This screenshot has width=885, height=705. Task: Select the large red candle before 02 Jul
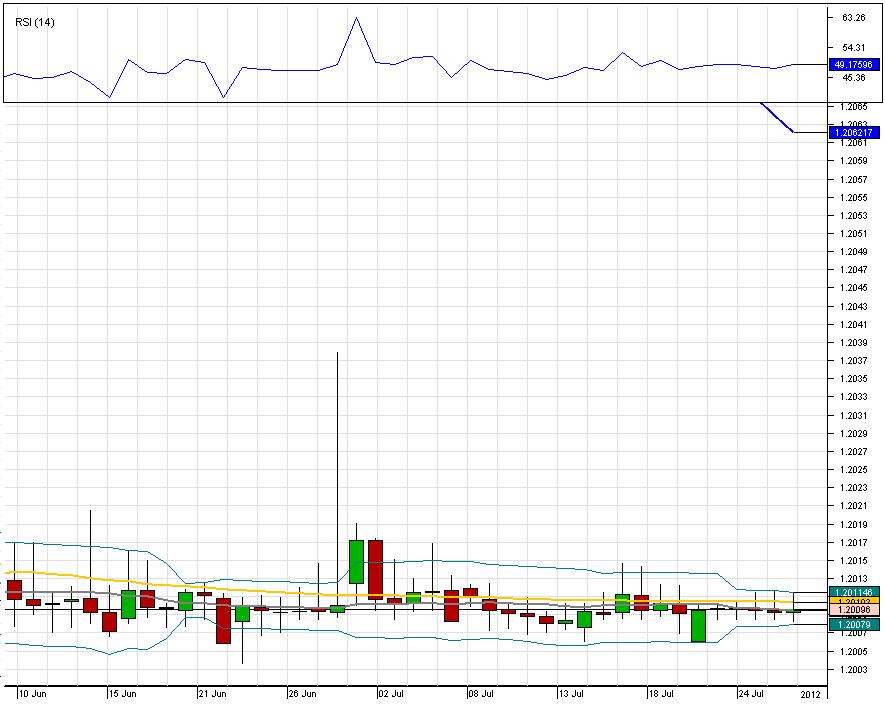point(375,568)
